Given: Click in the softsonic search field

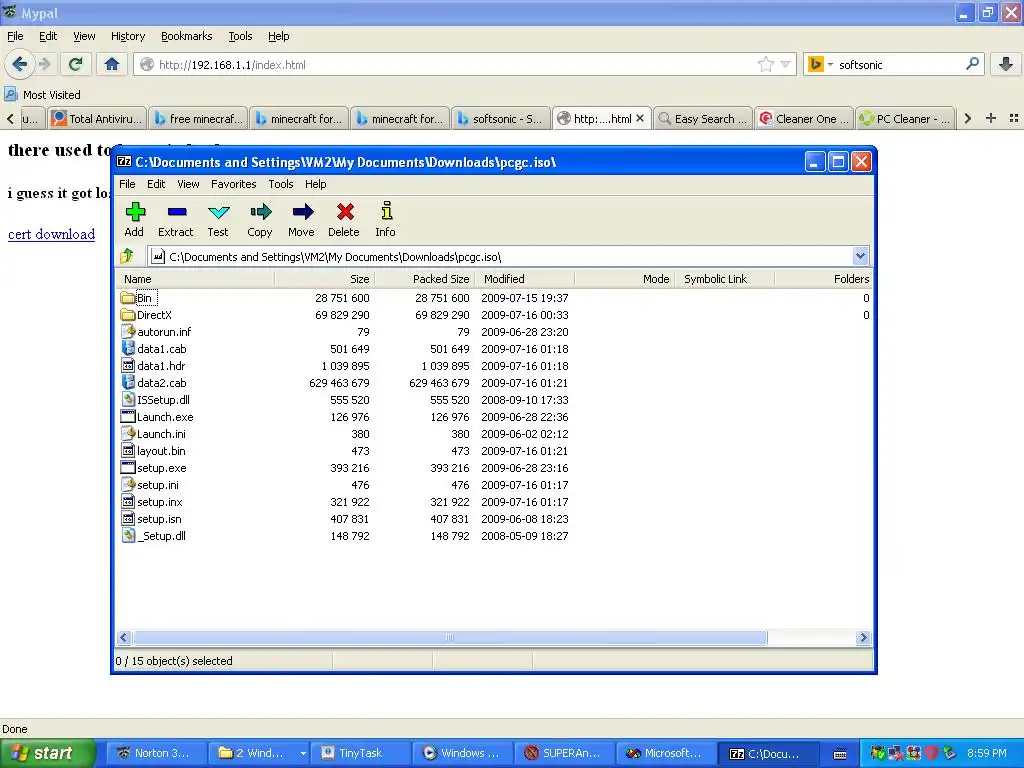Looking at the screenshot, I should point(898,65).
